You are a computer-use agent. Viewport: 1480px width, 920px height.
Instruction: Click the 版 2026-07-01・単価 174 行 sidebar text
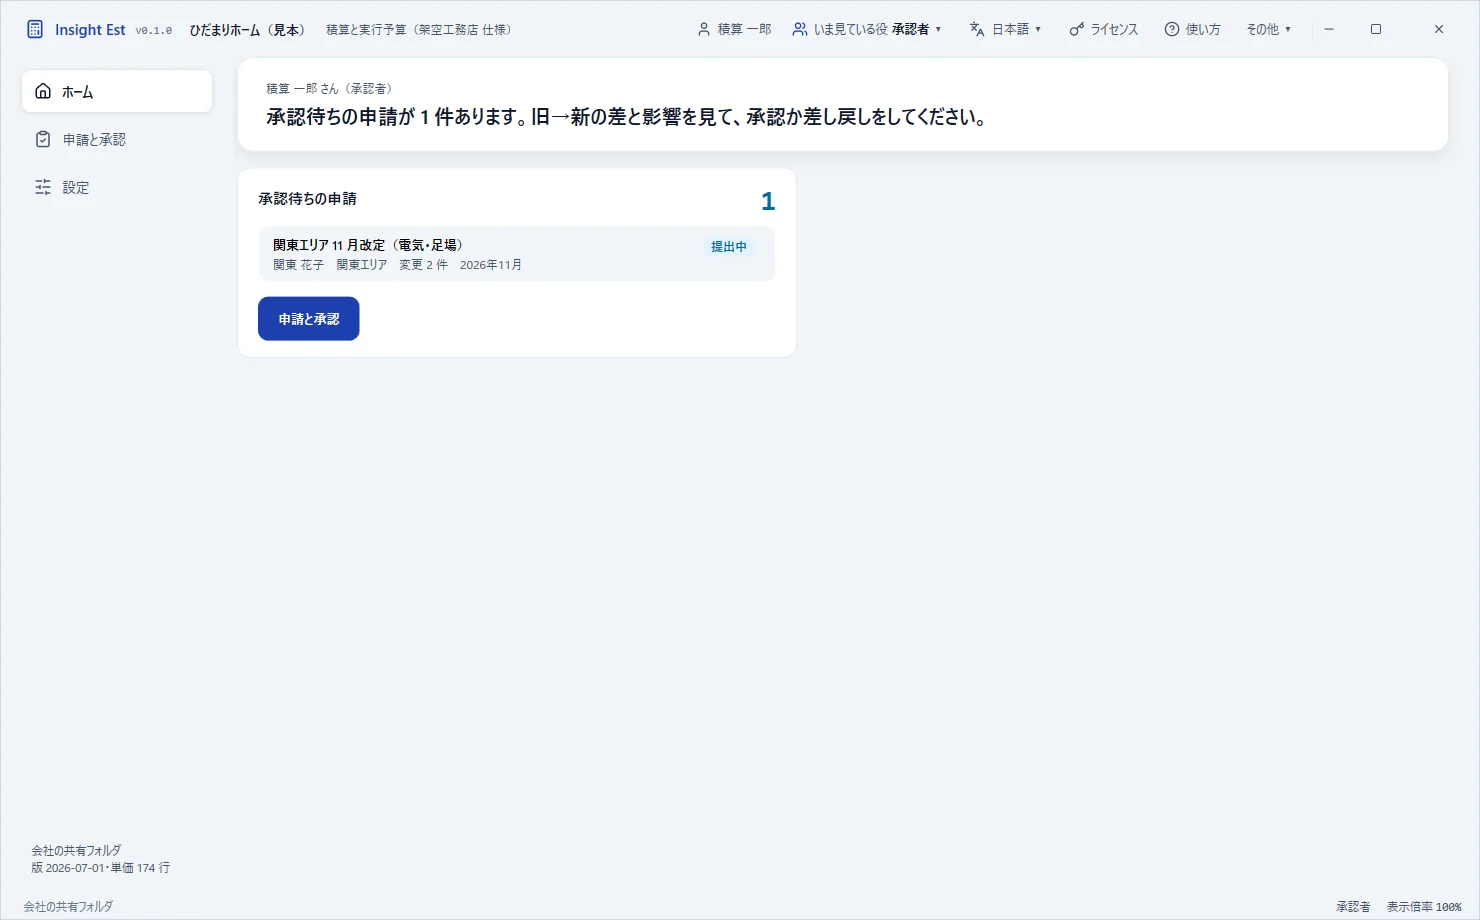point(100,868)
